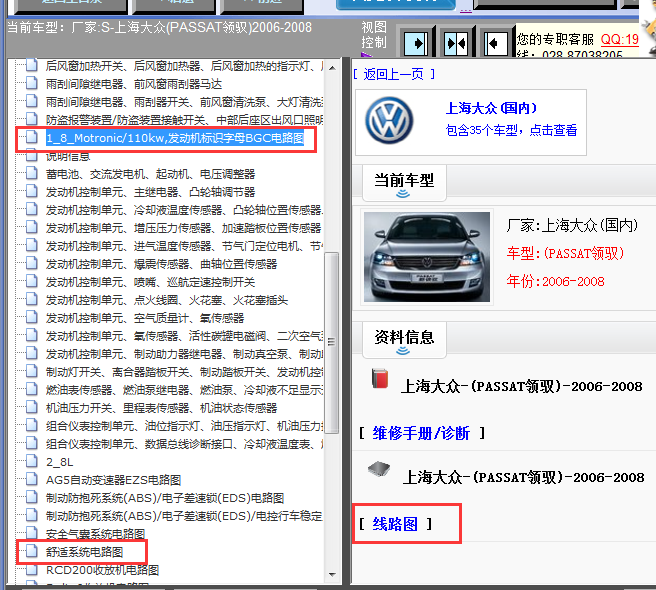Open 线路图 link
Viewport: 656px width, 590px height.
pyautogui.click(x=395, y=524)
